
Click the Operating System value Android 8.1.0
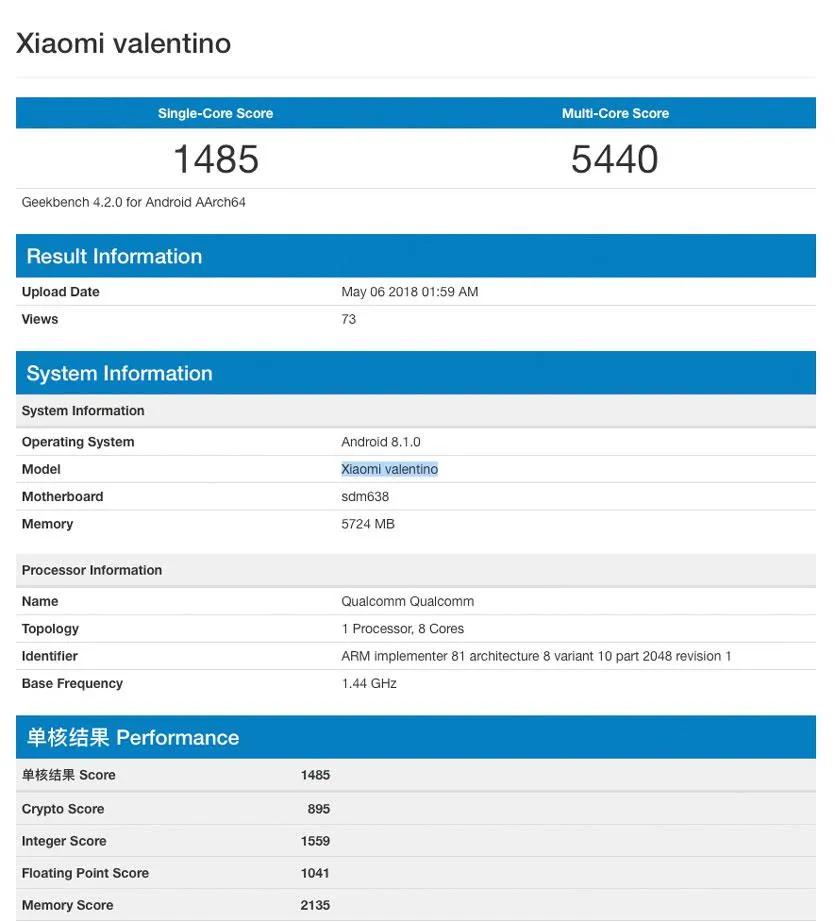tap(381, 441)
